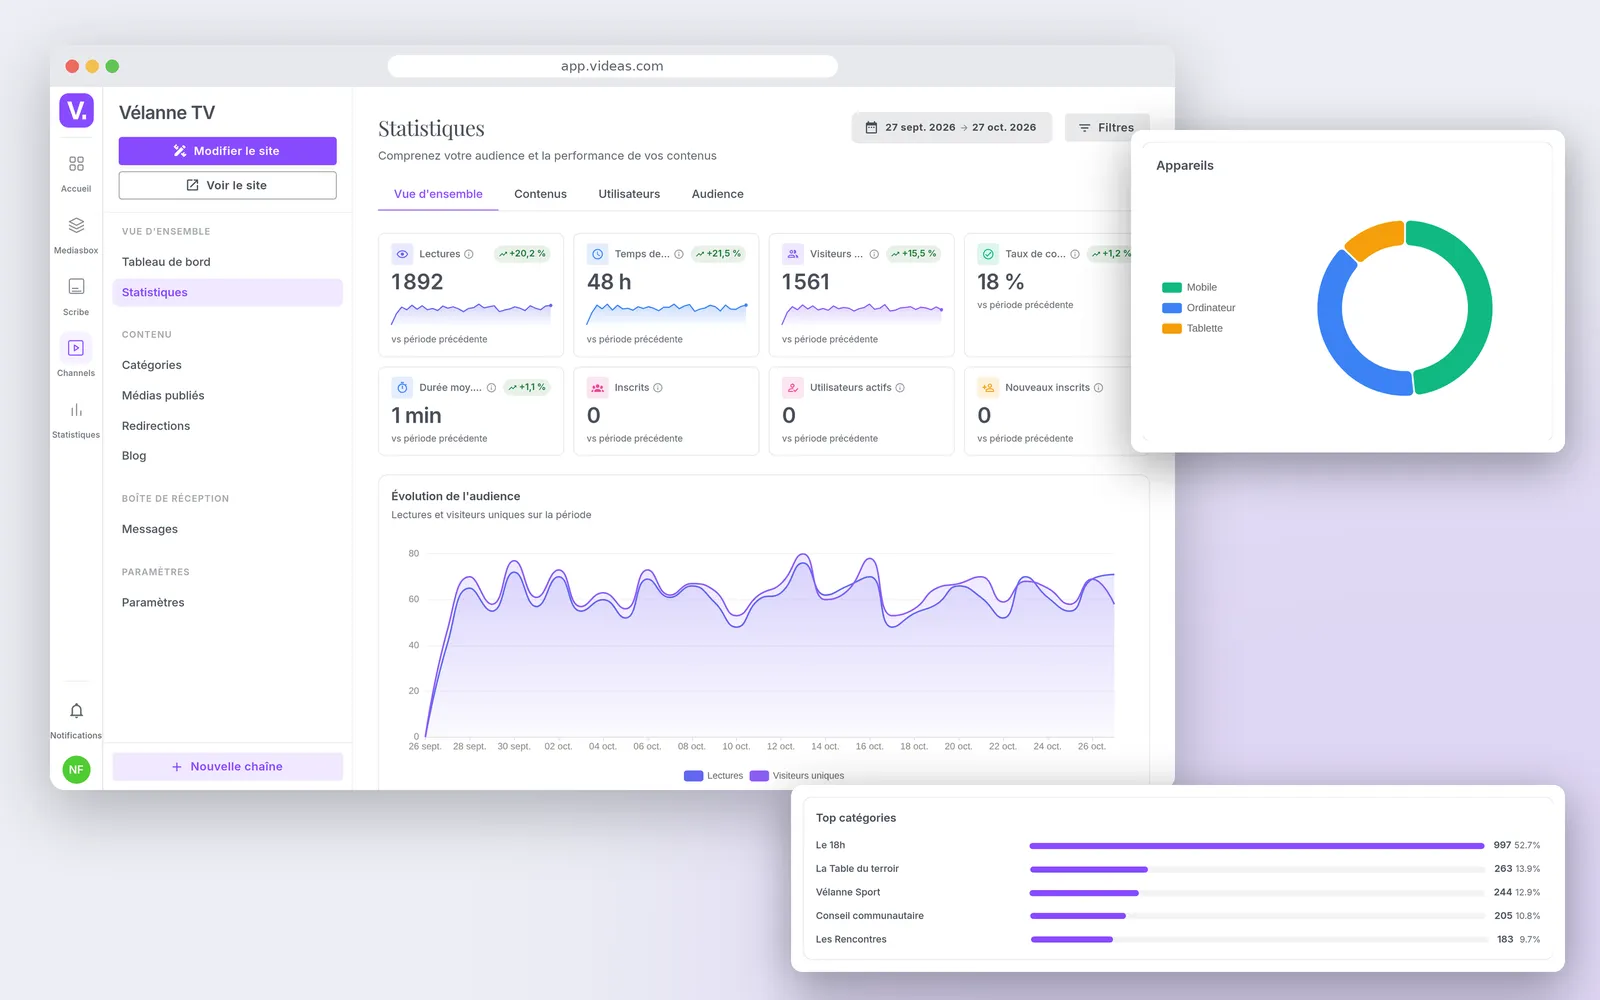Open the Filtres button
Viewport: 1600px width, 1000px height.
1107,128
